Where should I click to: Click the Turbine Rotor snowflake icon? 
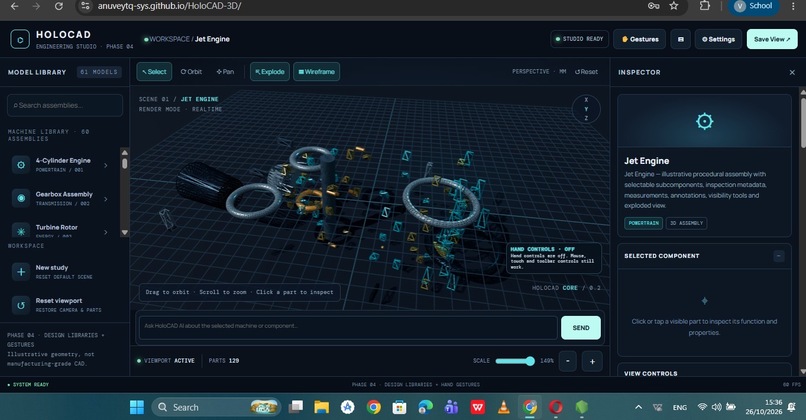[21, 231]
